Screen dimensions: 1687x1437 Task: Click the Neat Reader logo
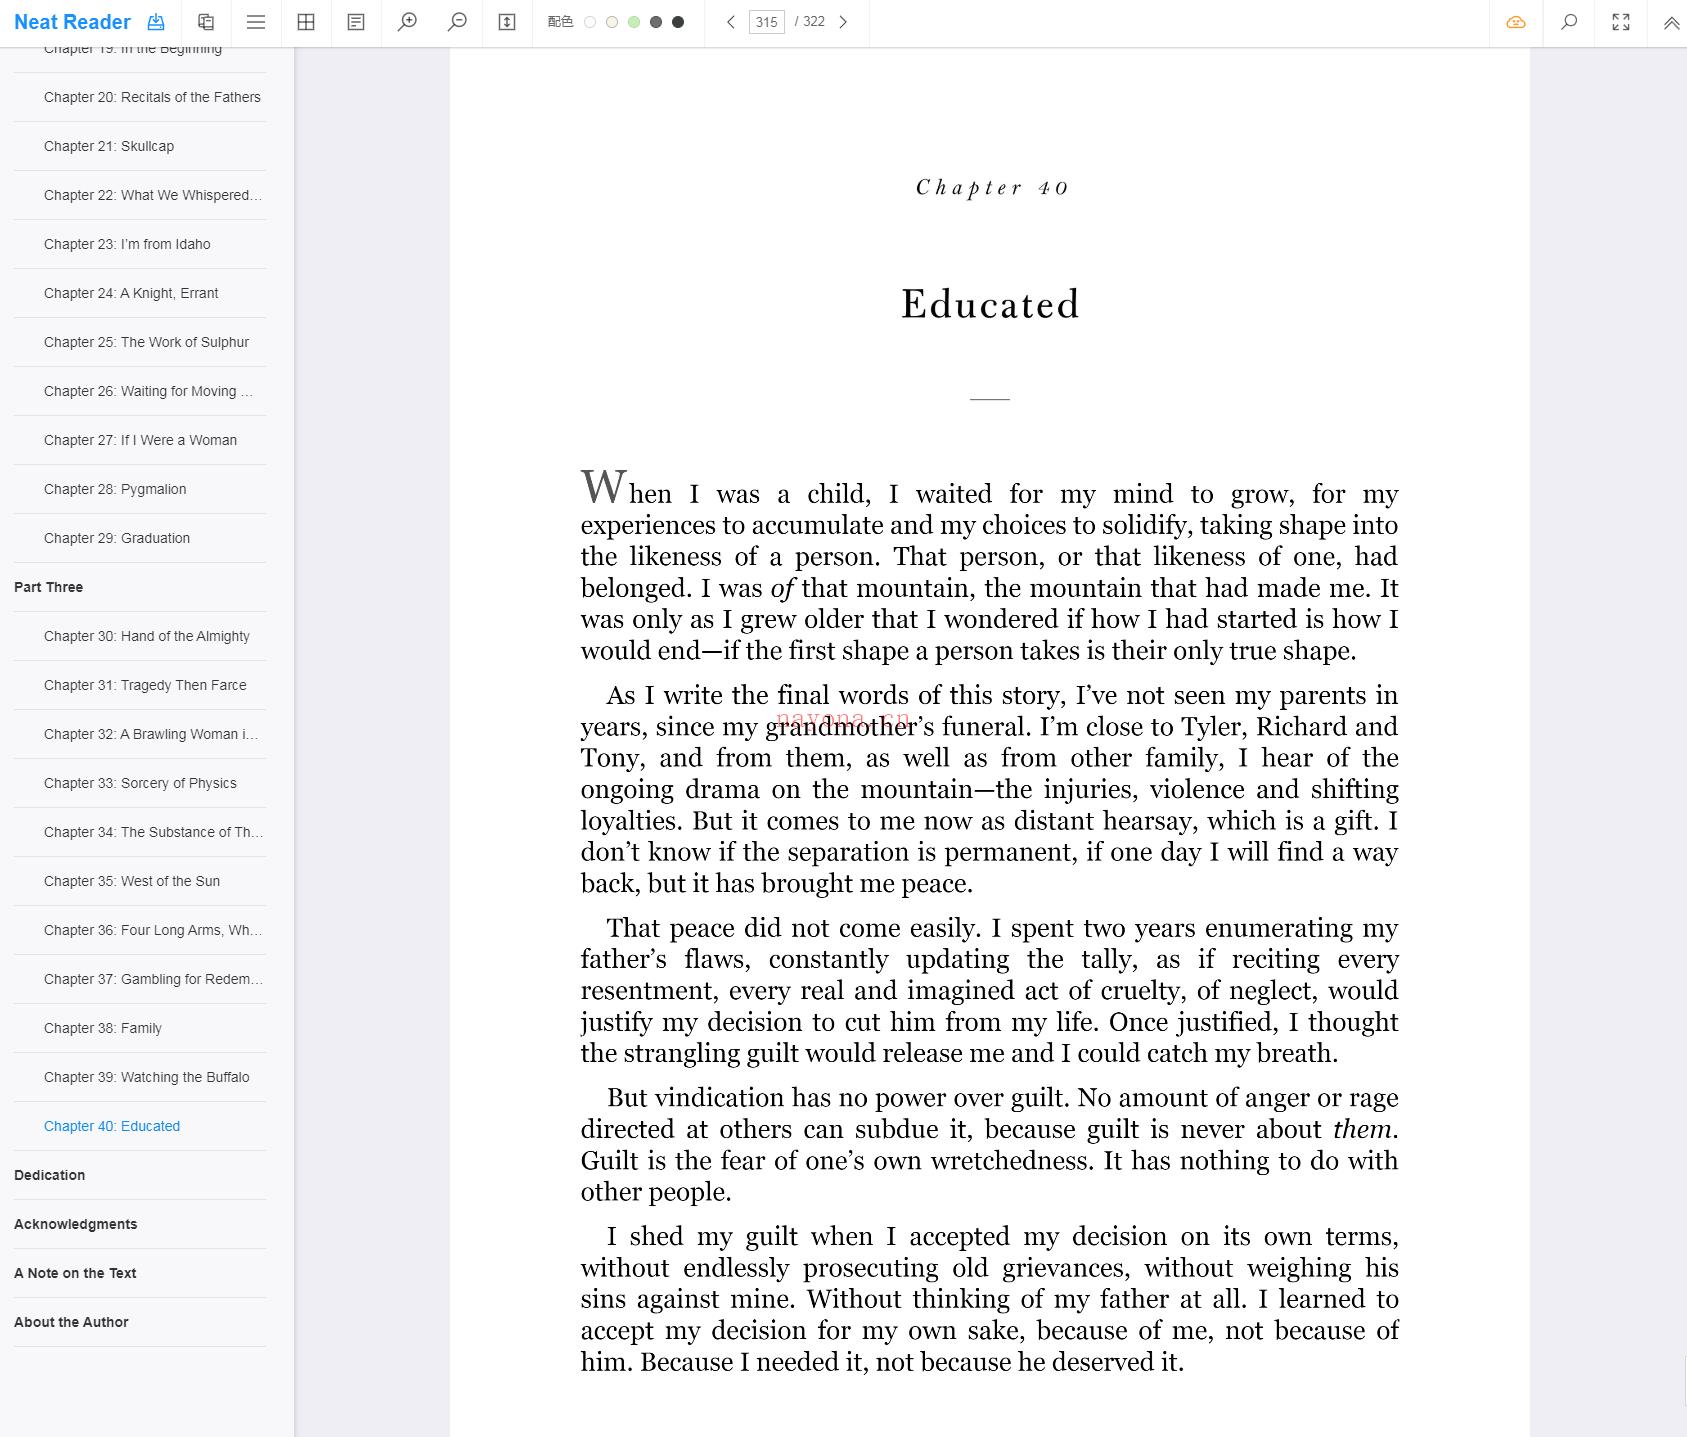72,22
